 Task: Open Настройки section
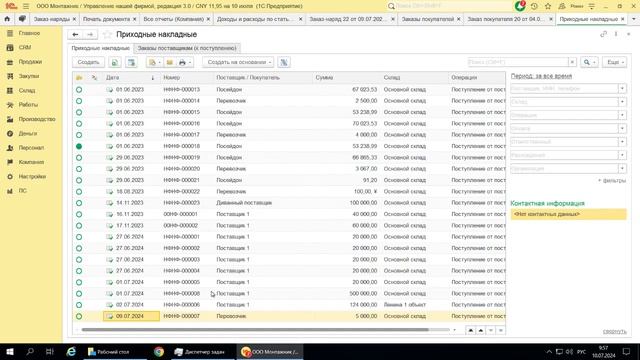(32, 176)
